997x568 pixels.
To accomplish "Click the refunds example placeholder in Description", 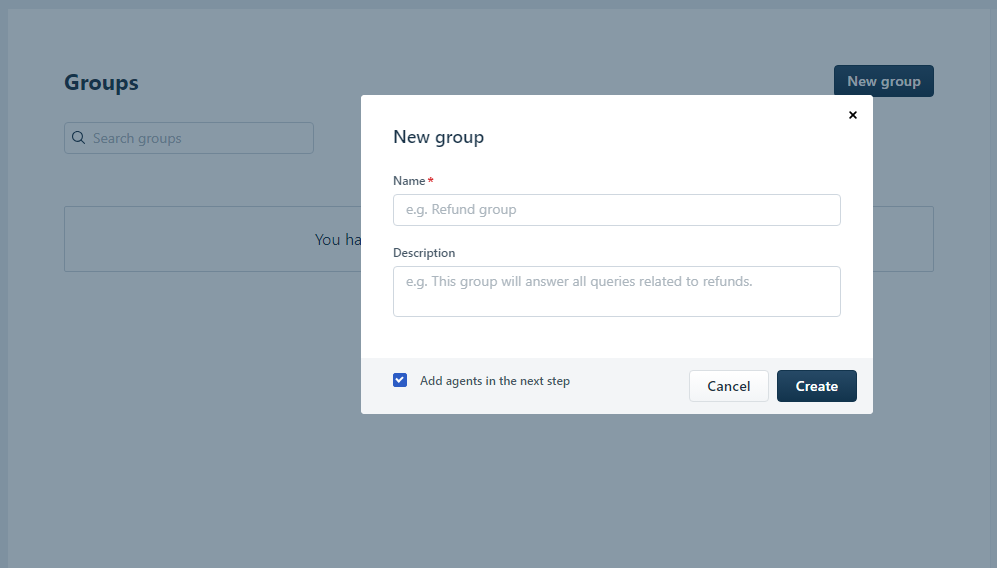I will 578,282.
